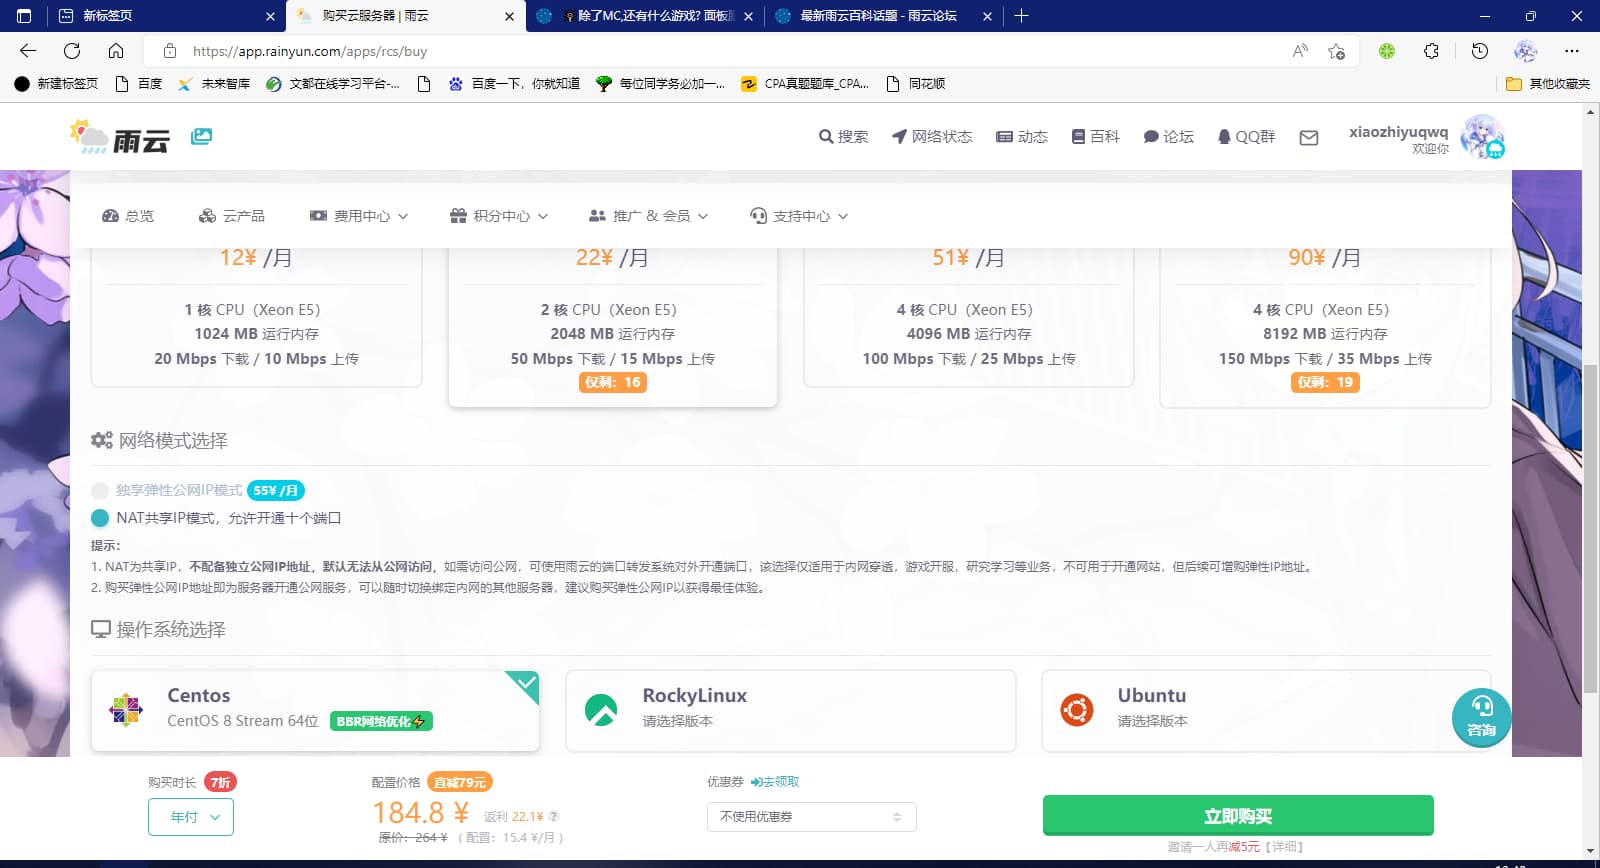
Task: Open 同花顺 bookmark
Action: point(916,84)
